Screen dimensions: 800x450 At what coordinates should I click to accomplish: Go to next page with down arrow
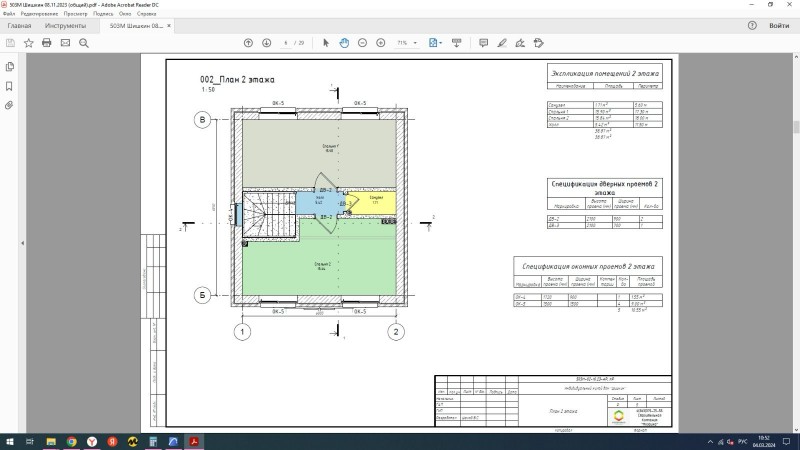pyautogui.click(x=266, y=43)
